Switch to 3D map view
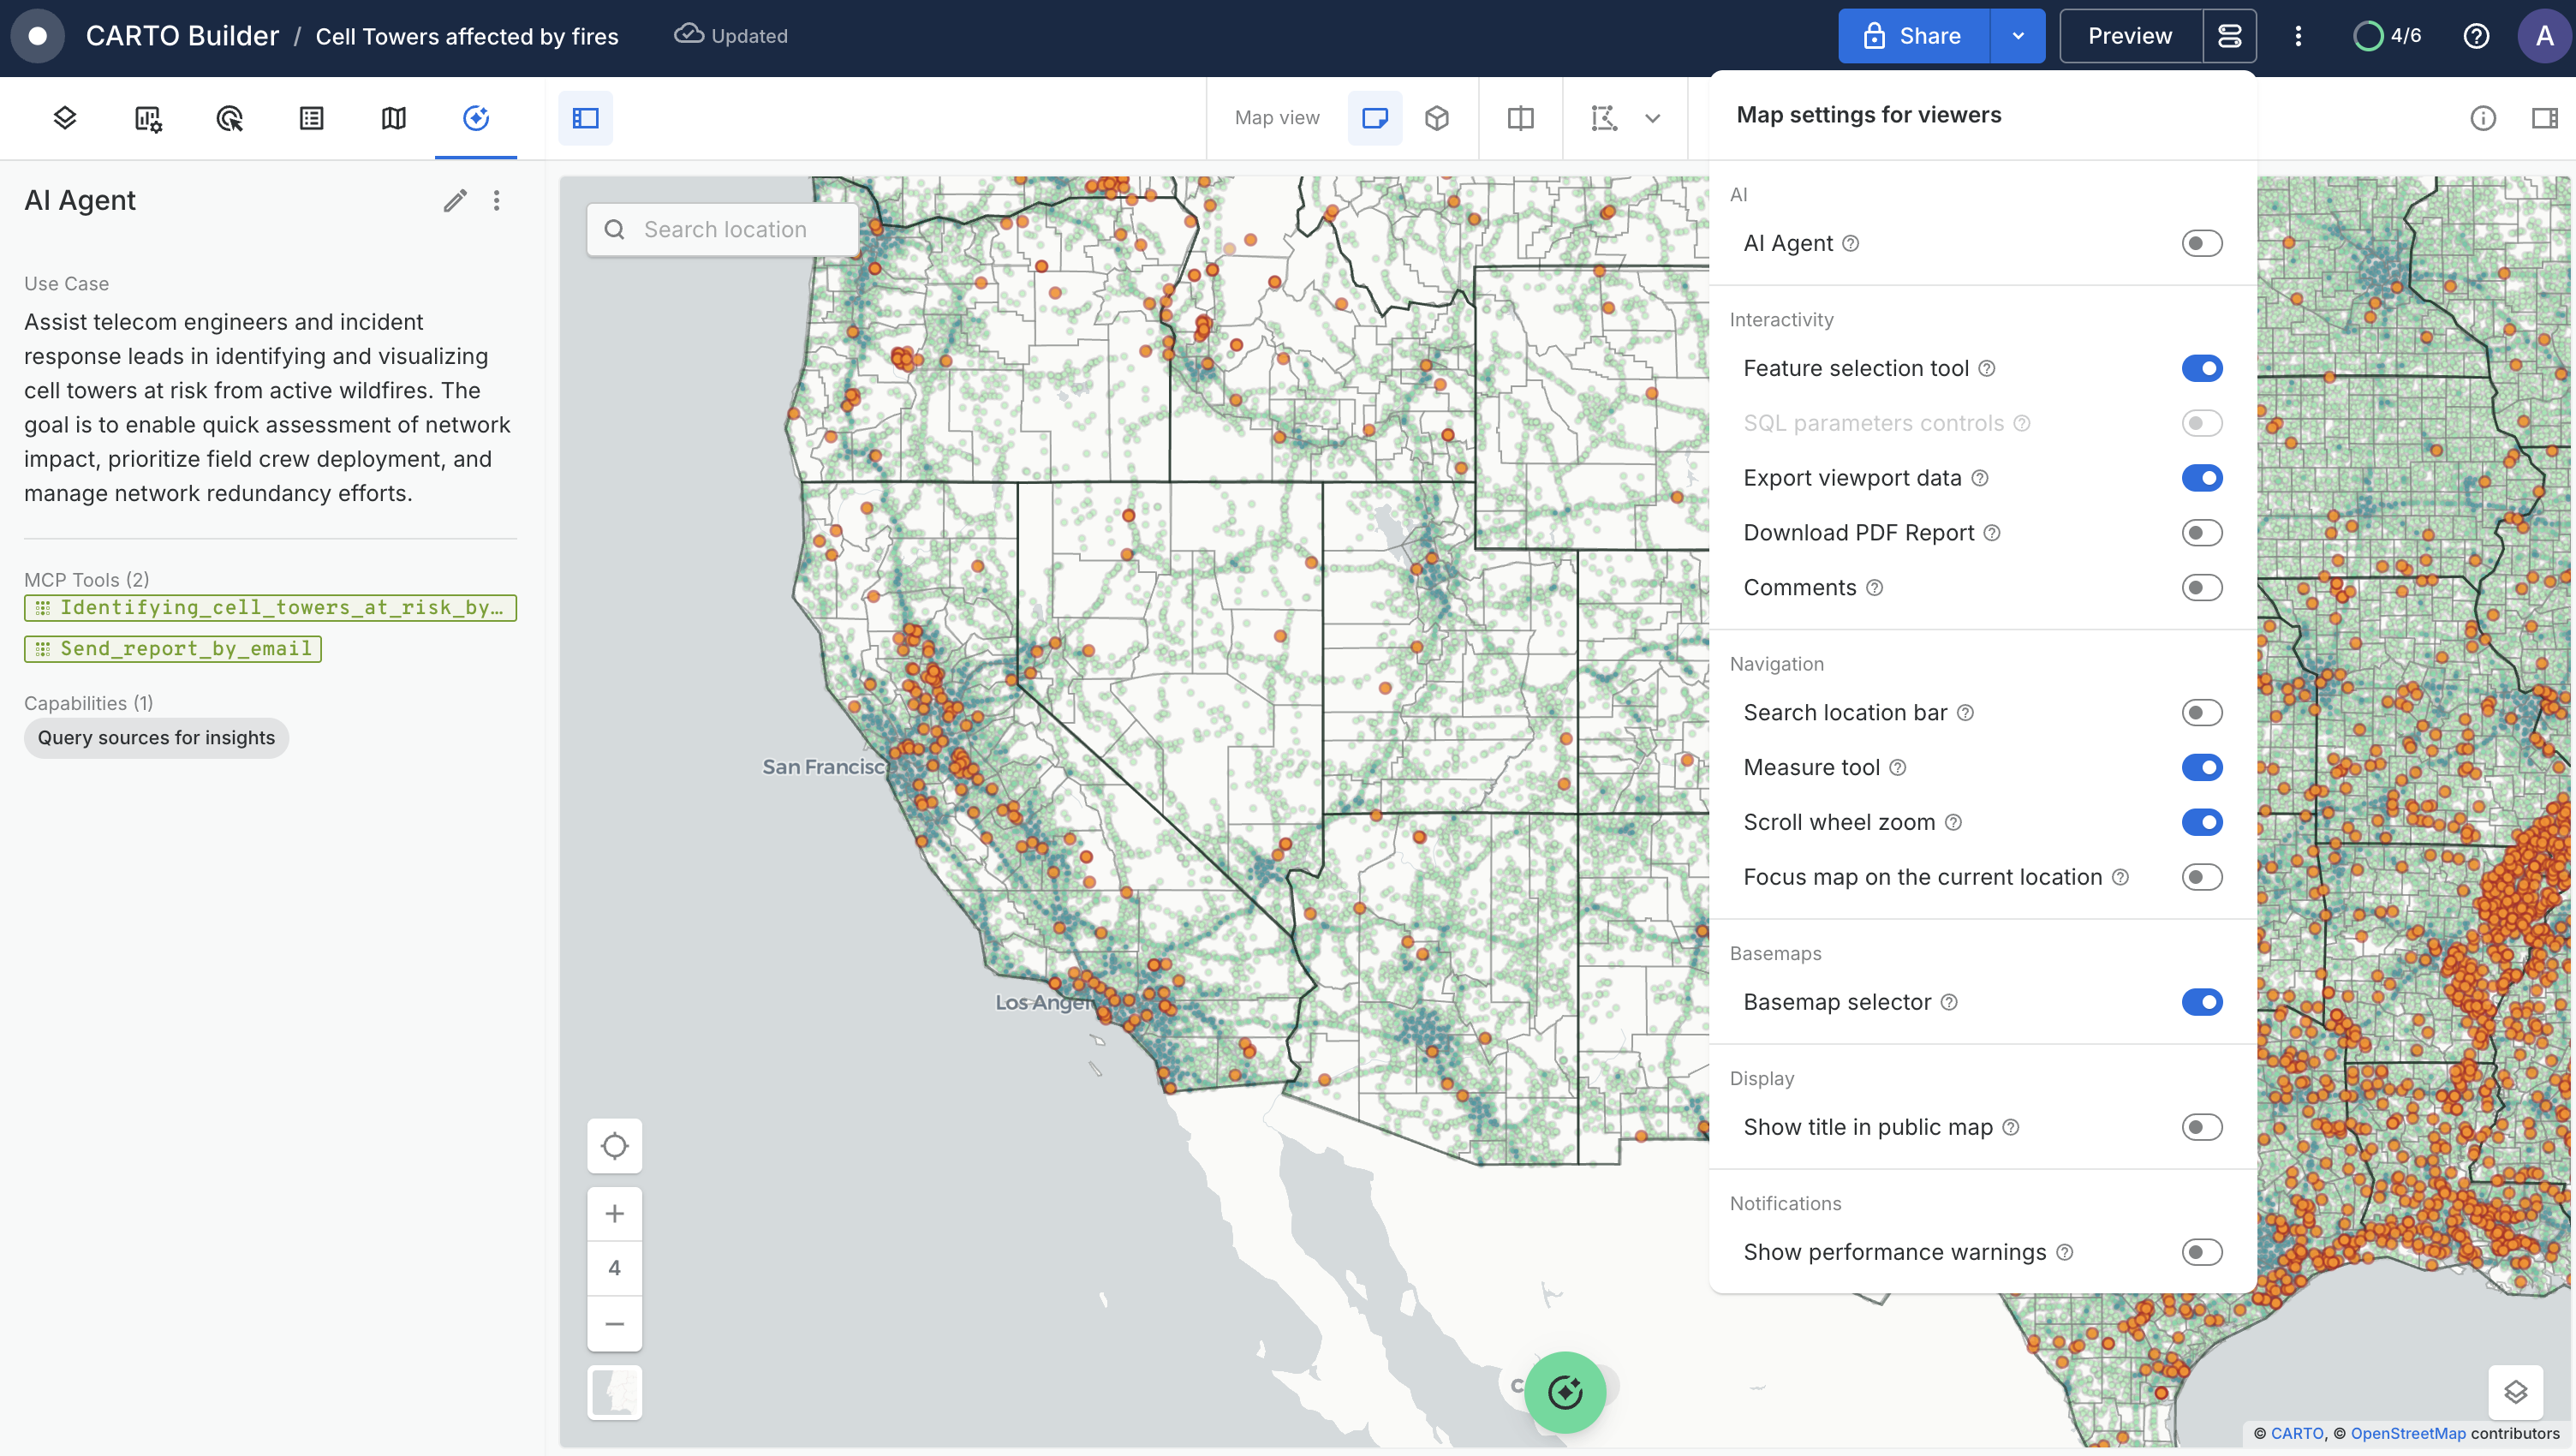This screenshot has width=2576, height=1456. click(1437, 118)
